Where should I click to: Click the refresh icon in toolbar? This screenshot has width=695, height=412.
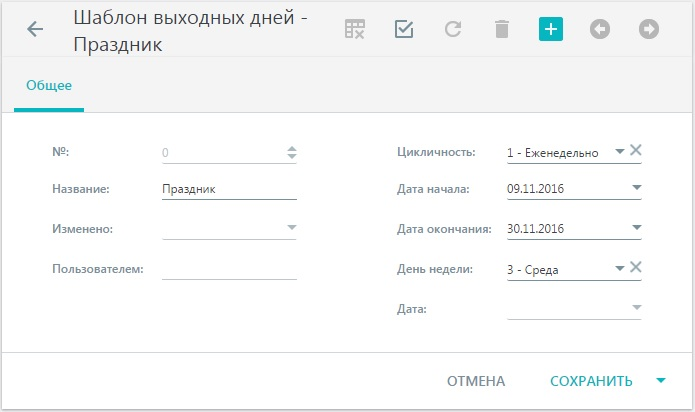click(453, 29)
